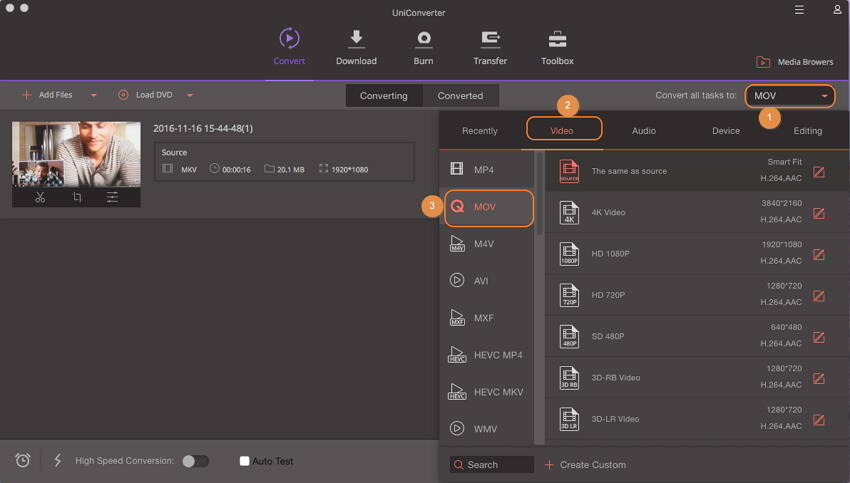Switch to the Converting tab
Viewport: 850px width, 483px height.
(x=384, y=96)
